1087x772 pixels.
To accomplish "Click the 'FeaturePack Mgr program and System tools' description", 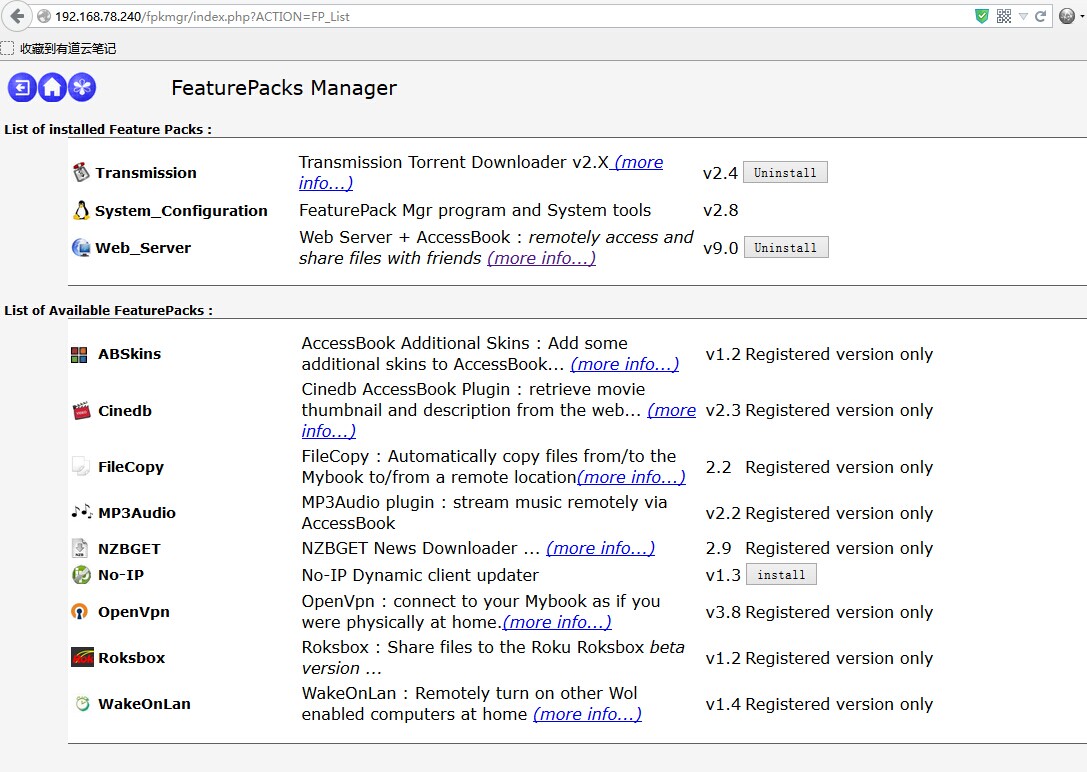I will tap(475, 211).
